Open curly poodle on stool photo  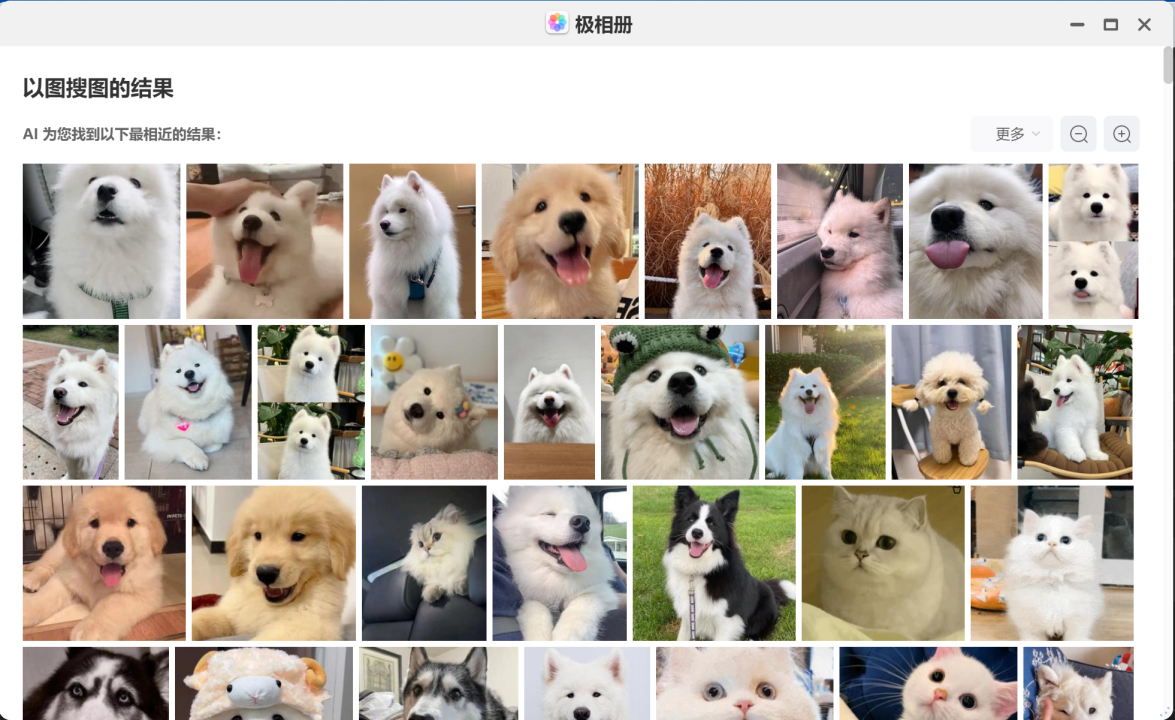pos(951,402)
